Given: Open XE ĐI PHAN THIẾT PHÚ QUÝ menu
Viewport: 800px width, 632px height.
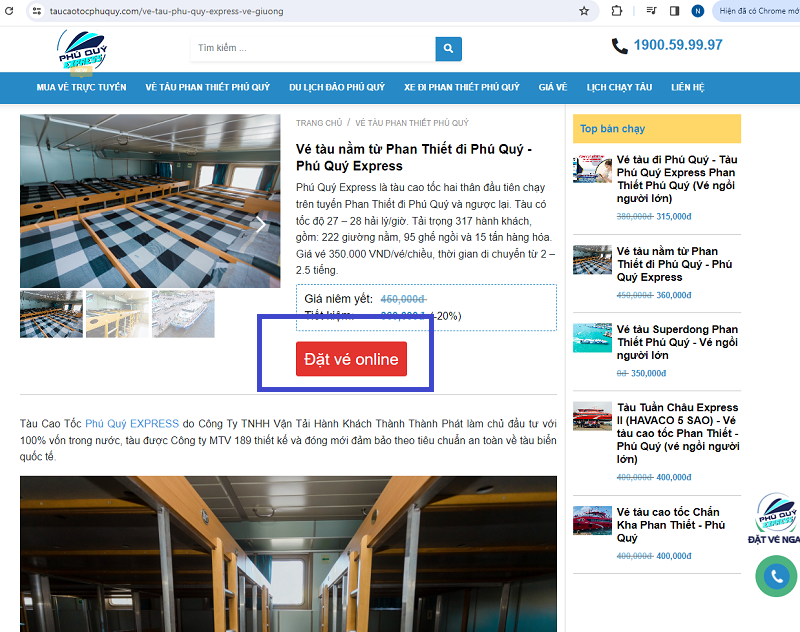Looking at the screenshot, I should click(x=462, y=87).
